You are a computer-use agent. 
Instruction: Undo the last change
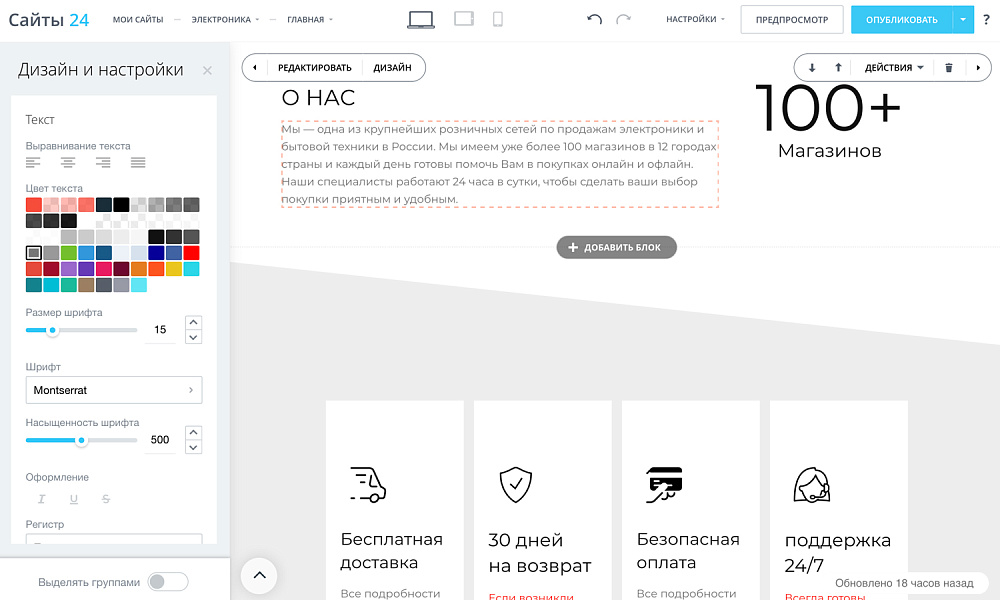(x=595, y=17)
